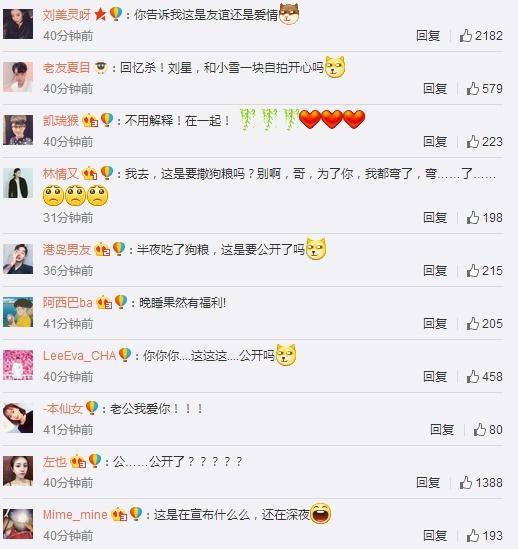The width and height of the screenshot is (518, 549).
Task: Click the red star badge next to 刘美灵呀
Action: pos(101,15)
